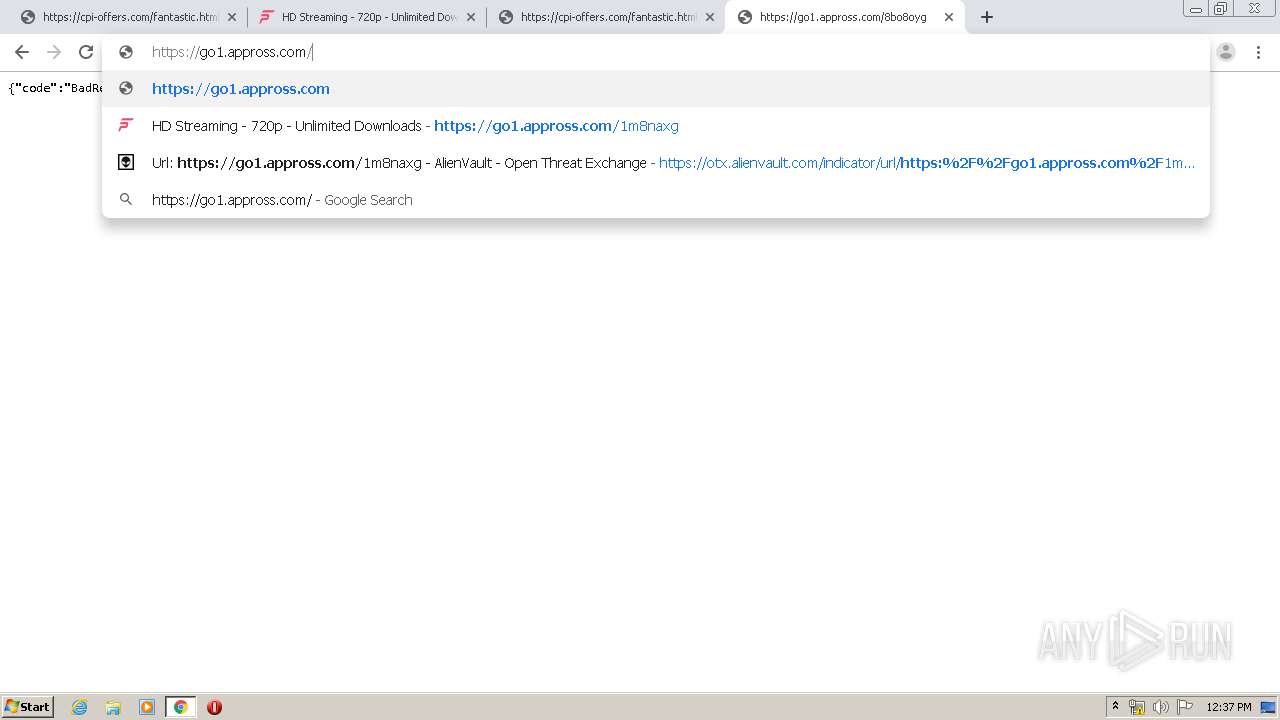
Task: Open Windows Media Player from taskbar
Action: (147, 707)
